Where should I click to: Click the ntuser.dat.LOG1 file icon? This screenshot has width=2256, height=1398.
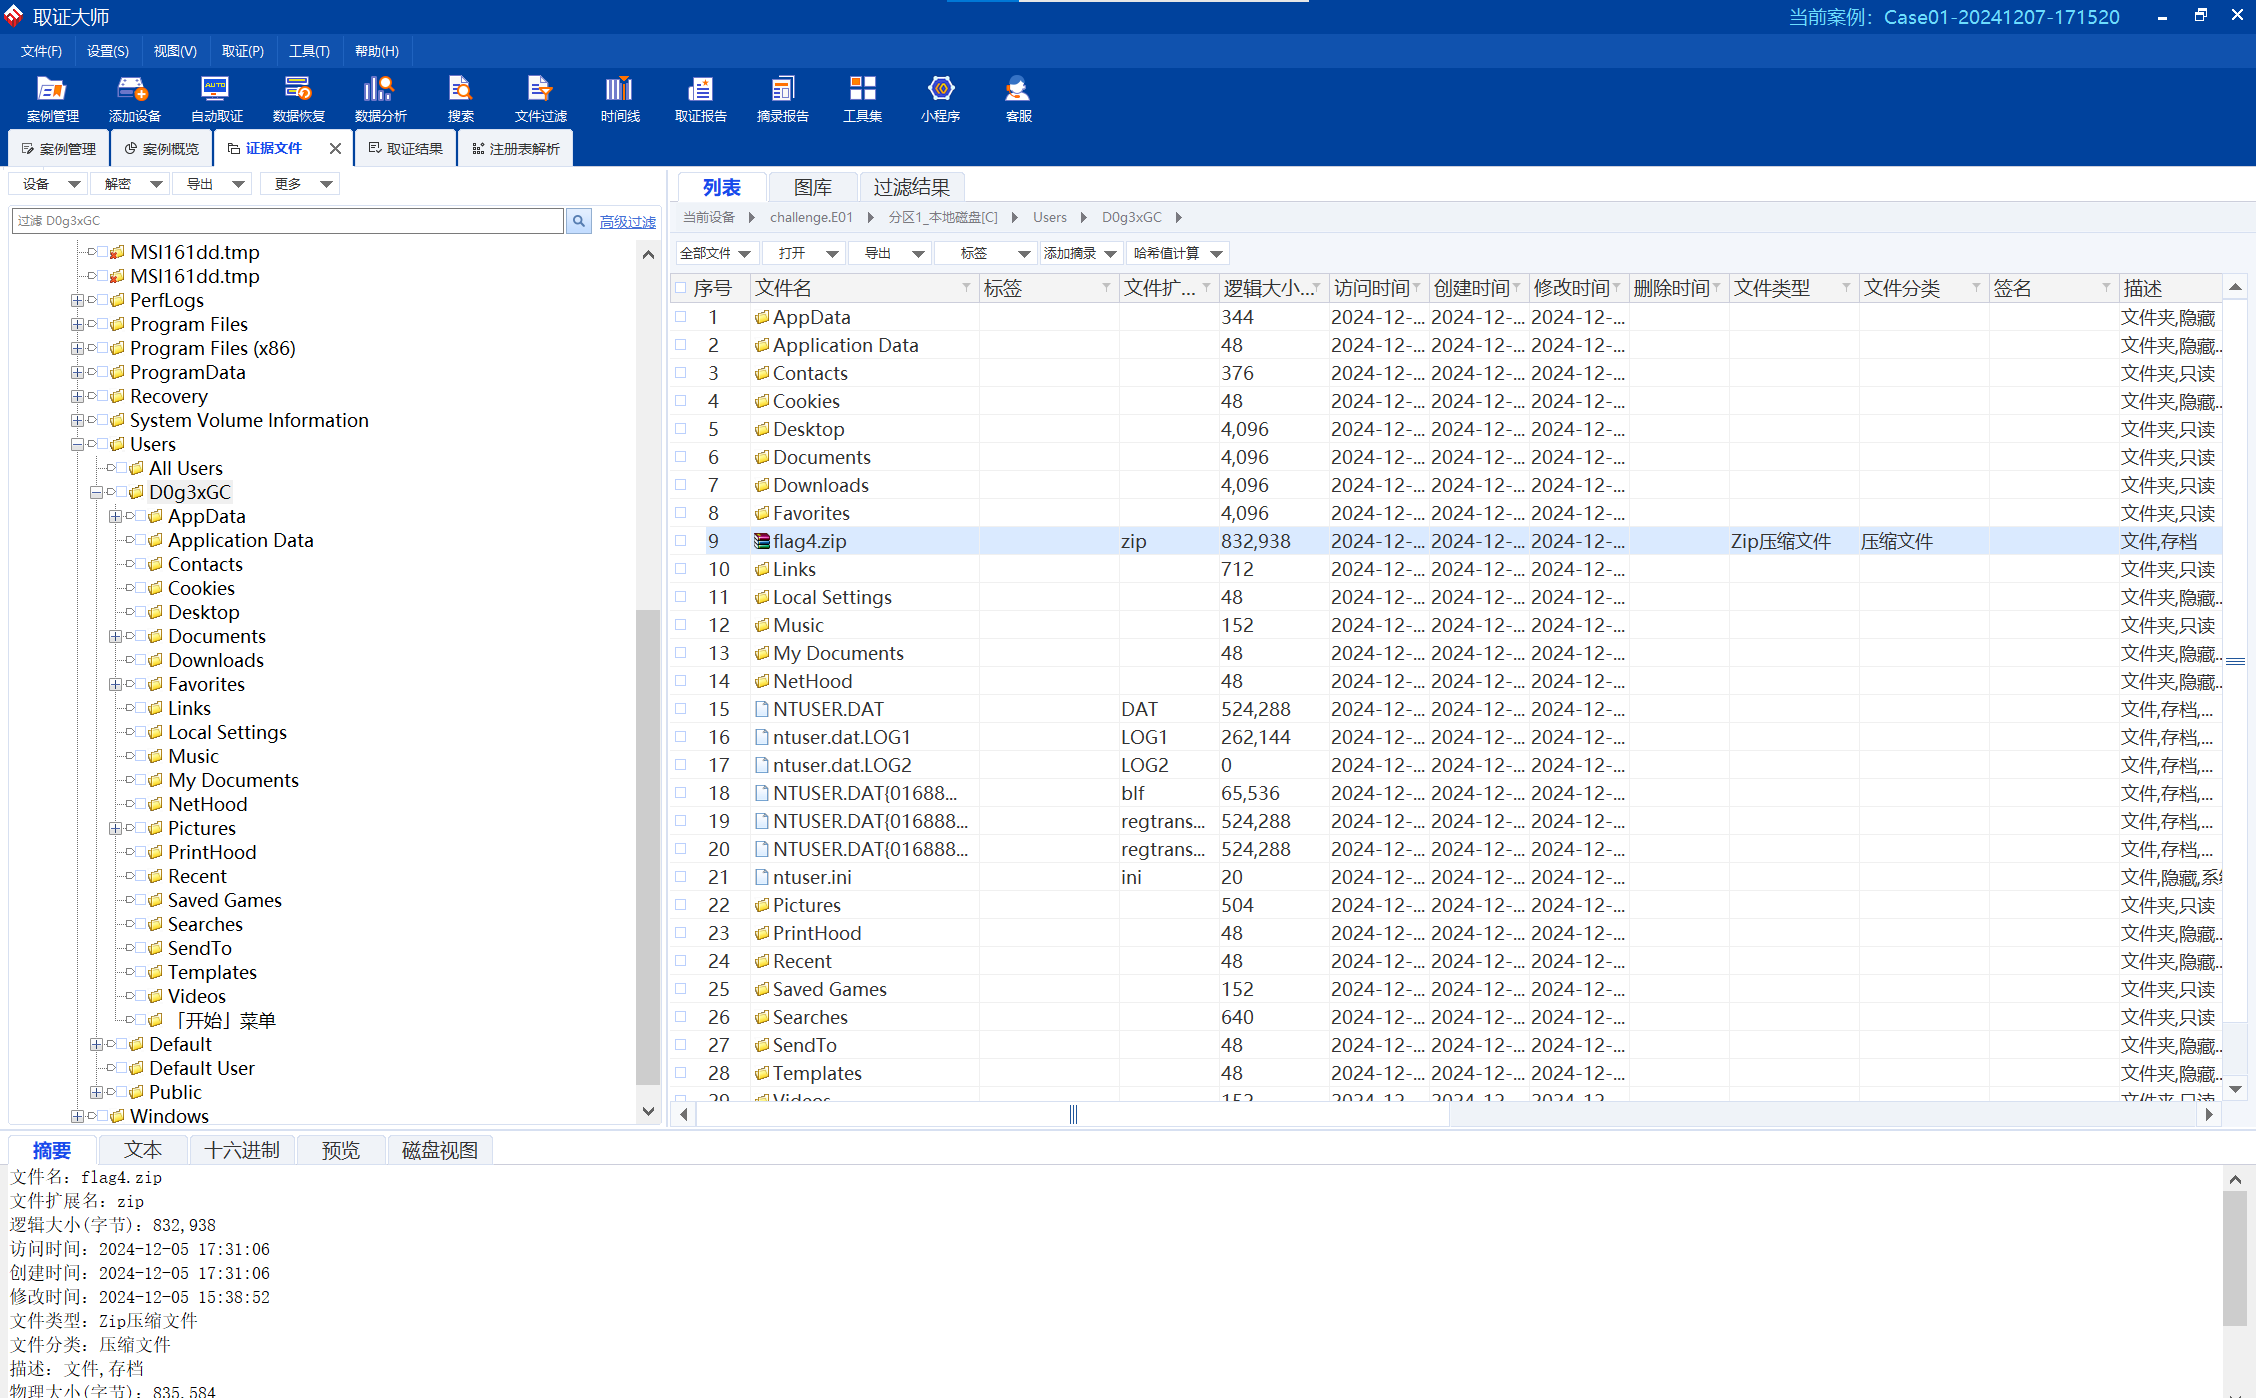pos(762,737)
